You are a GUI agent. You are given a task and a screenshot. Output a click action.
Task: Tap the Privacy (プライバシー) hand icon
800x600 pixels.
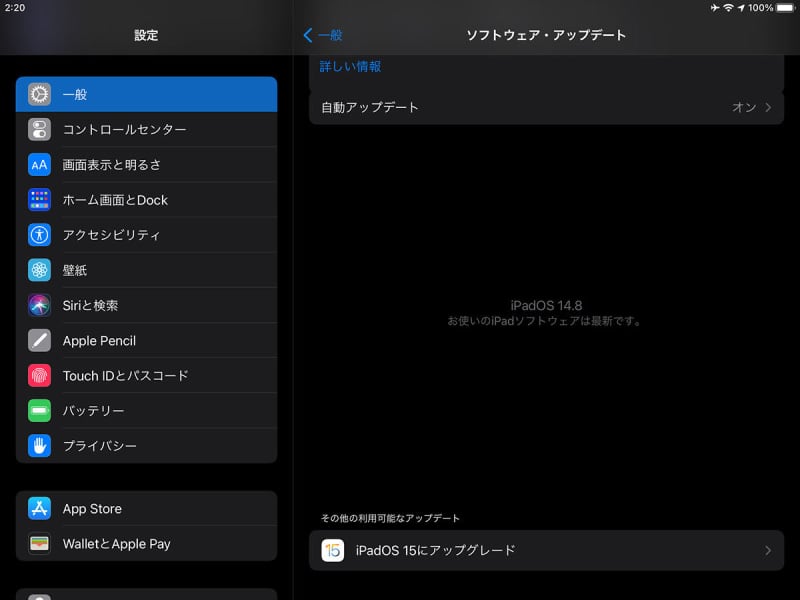click(39, 446)
